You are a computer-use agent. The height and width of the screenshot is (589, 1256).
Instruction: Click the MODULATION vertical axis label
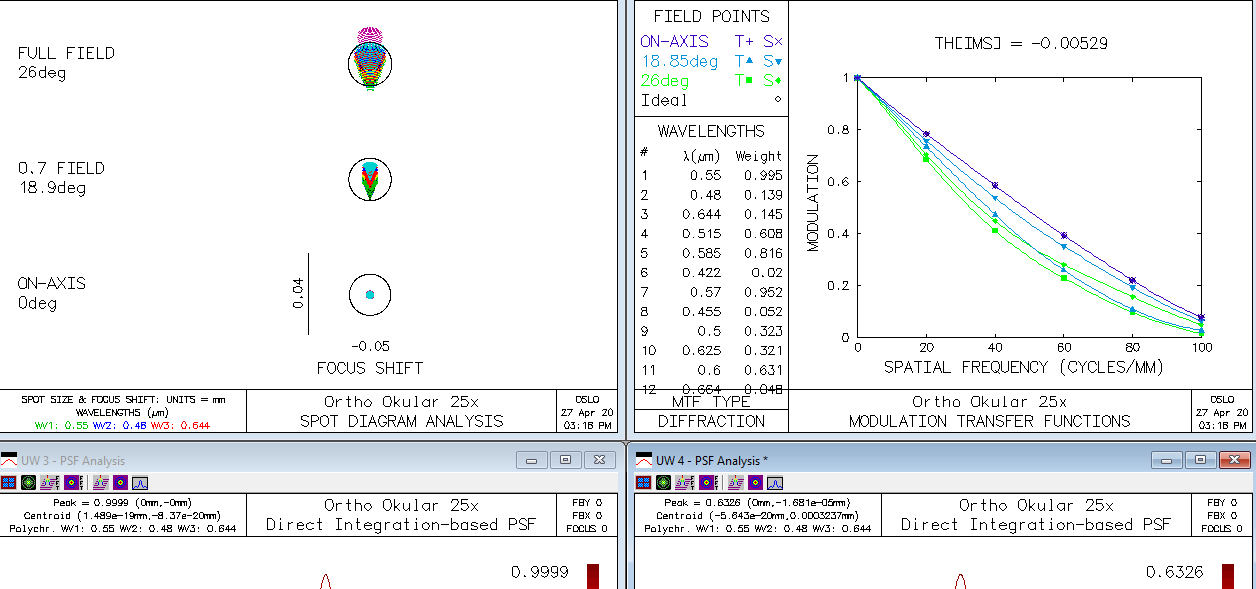click(x=813, y=202)
